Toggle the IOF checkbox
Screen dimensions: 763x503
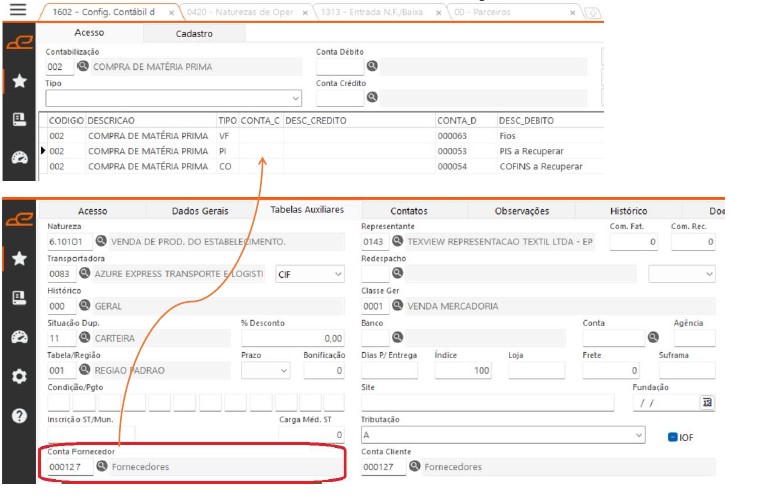[672, 437]
